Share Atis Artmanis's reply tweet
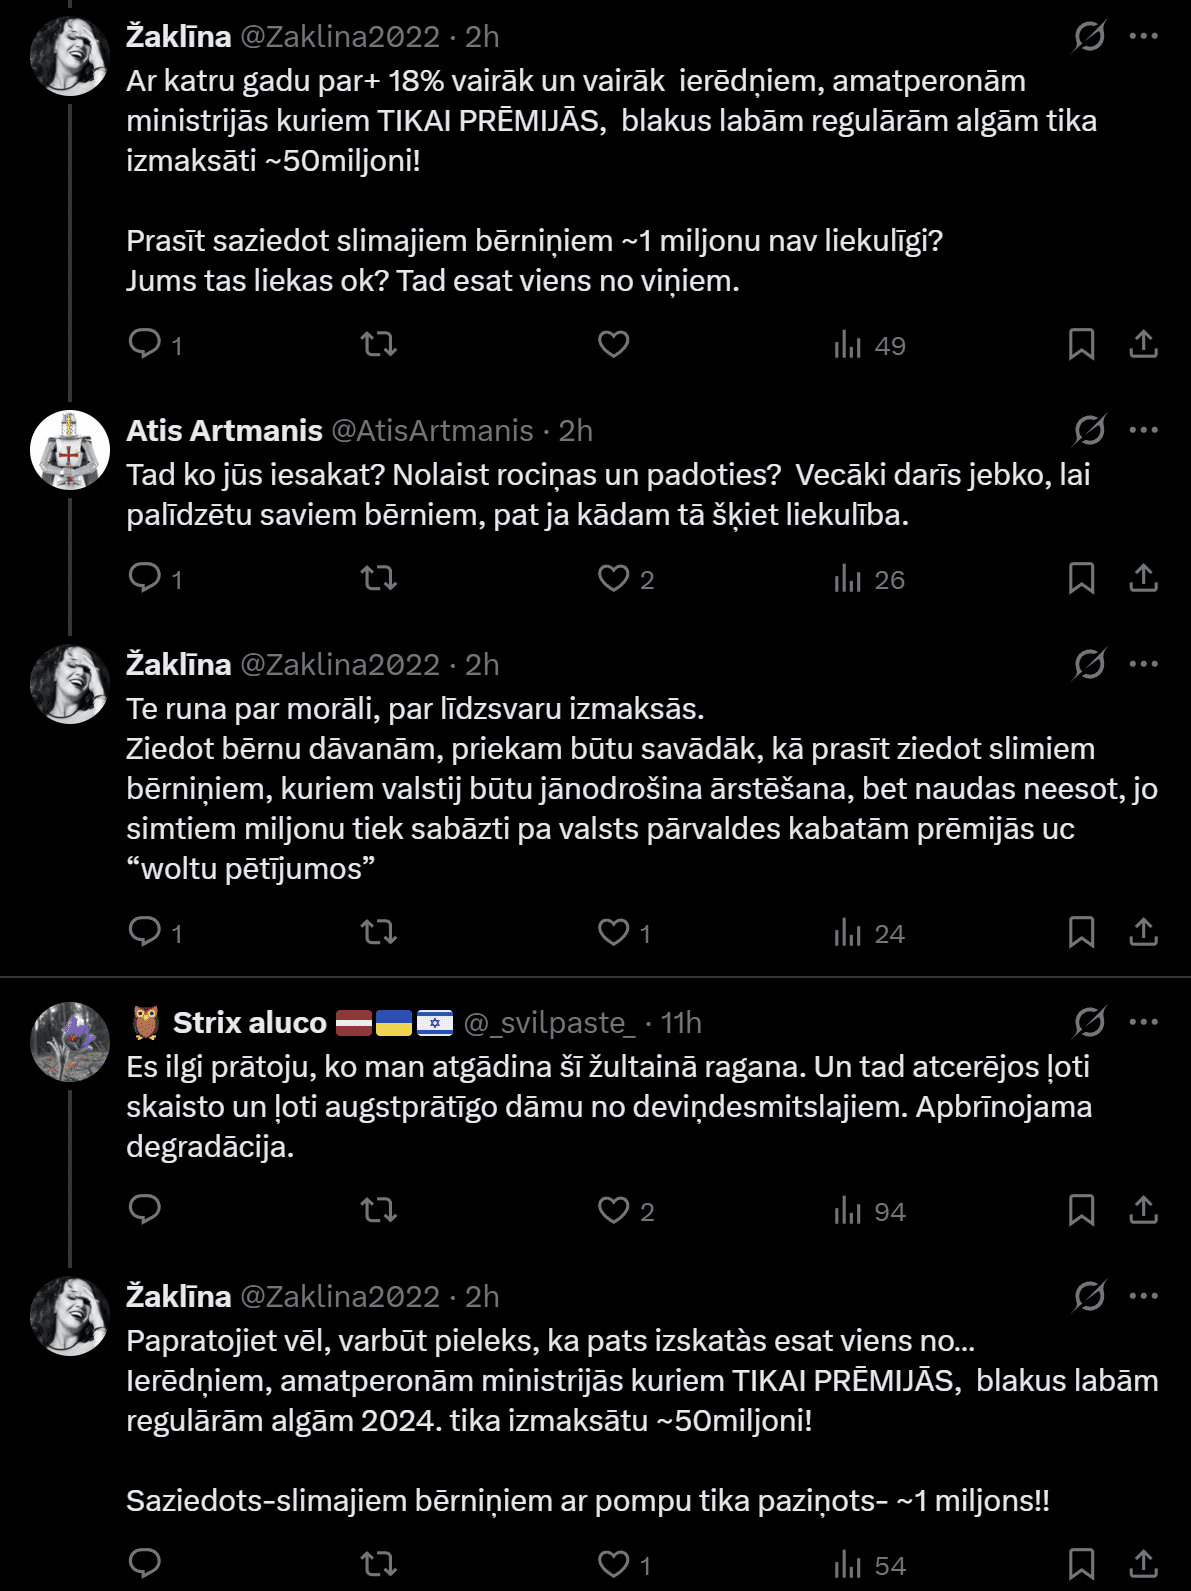The image size is (1191, 1591). tap(1143, 579)
